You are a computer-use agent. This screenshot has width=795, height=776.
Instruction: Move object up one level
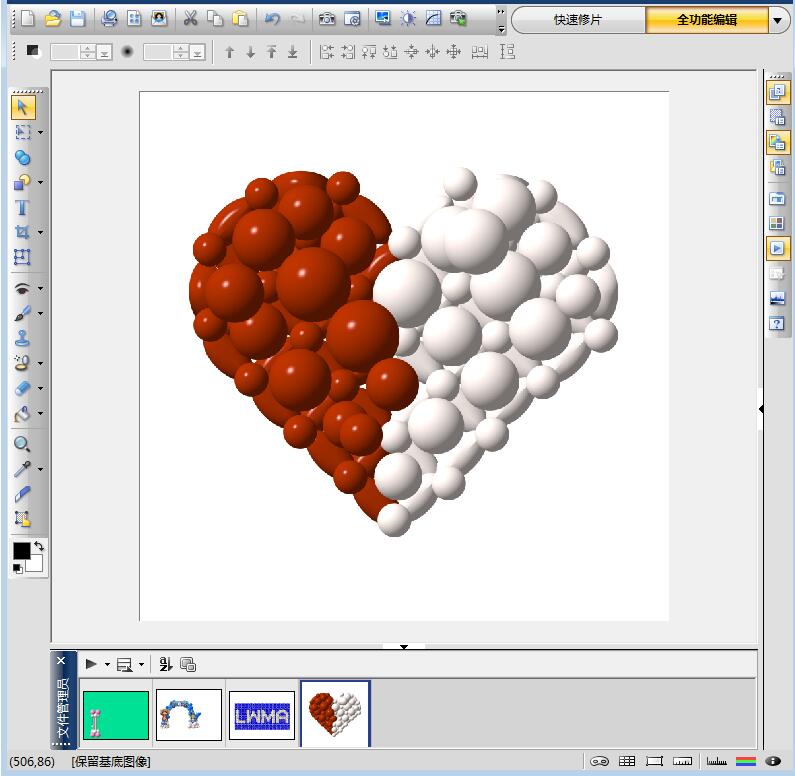230,52
